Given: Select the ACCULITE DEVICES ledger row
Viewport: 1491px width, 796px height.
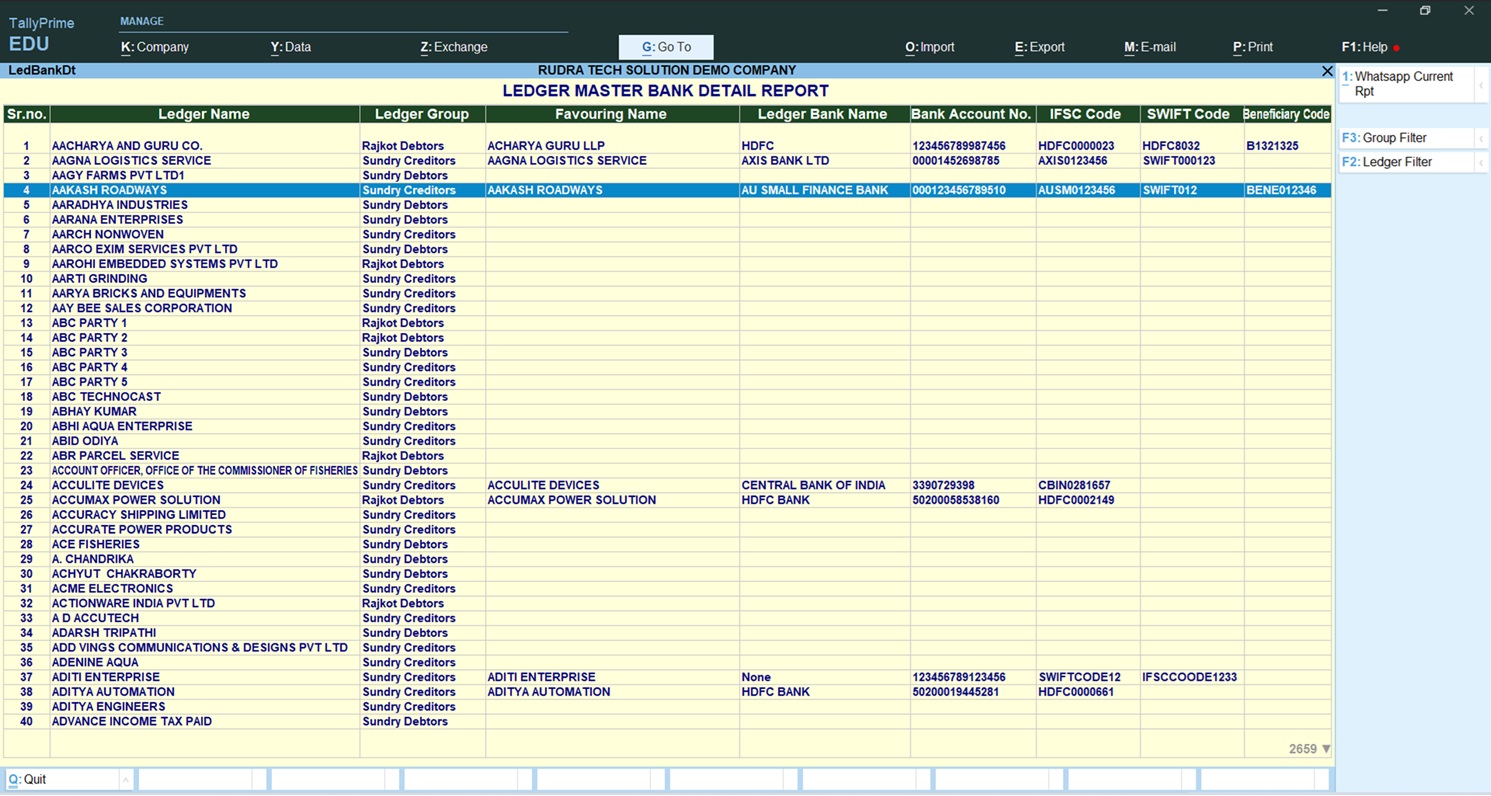Looking at the screenshot, I should pos(108,486).
